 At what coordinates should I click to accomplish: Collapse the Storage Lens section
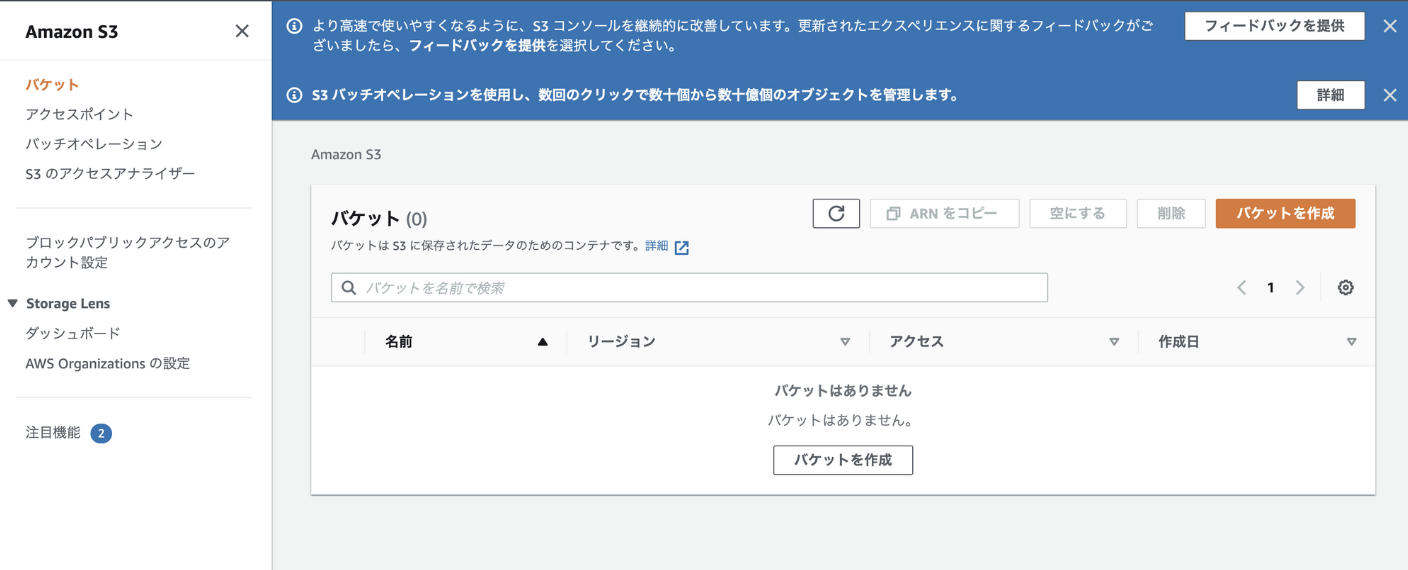[x=12, y=303]
